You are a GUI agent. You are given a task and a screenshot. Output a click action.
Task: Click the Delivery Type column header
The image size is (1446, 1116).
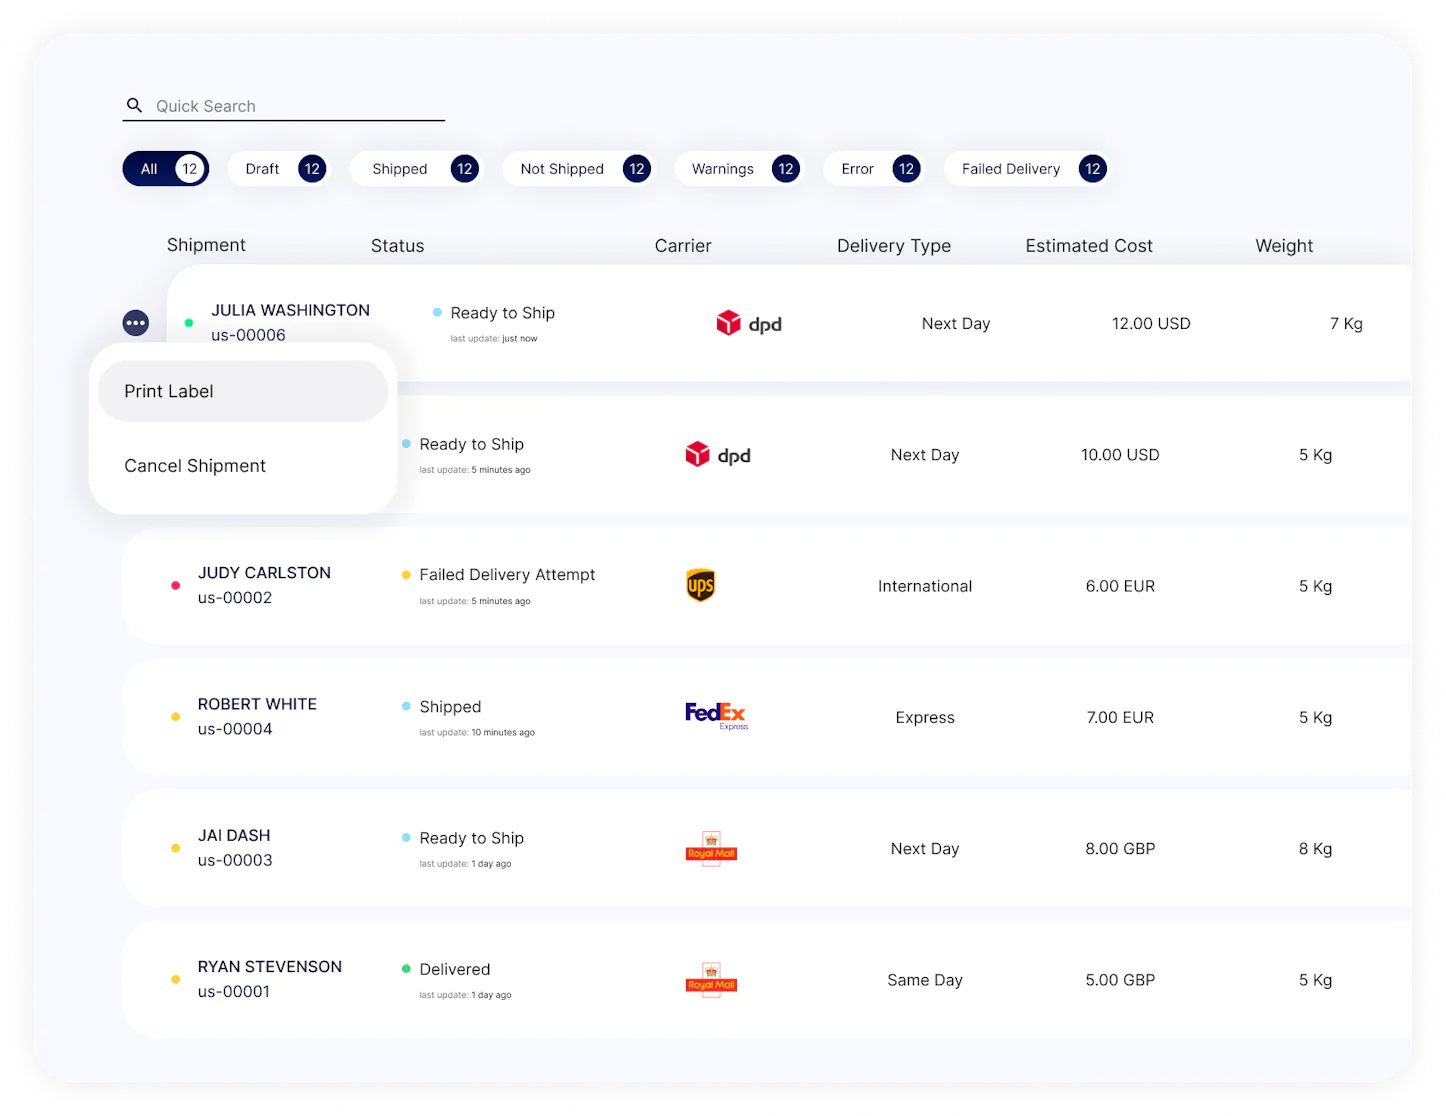point(894,246)
